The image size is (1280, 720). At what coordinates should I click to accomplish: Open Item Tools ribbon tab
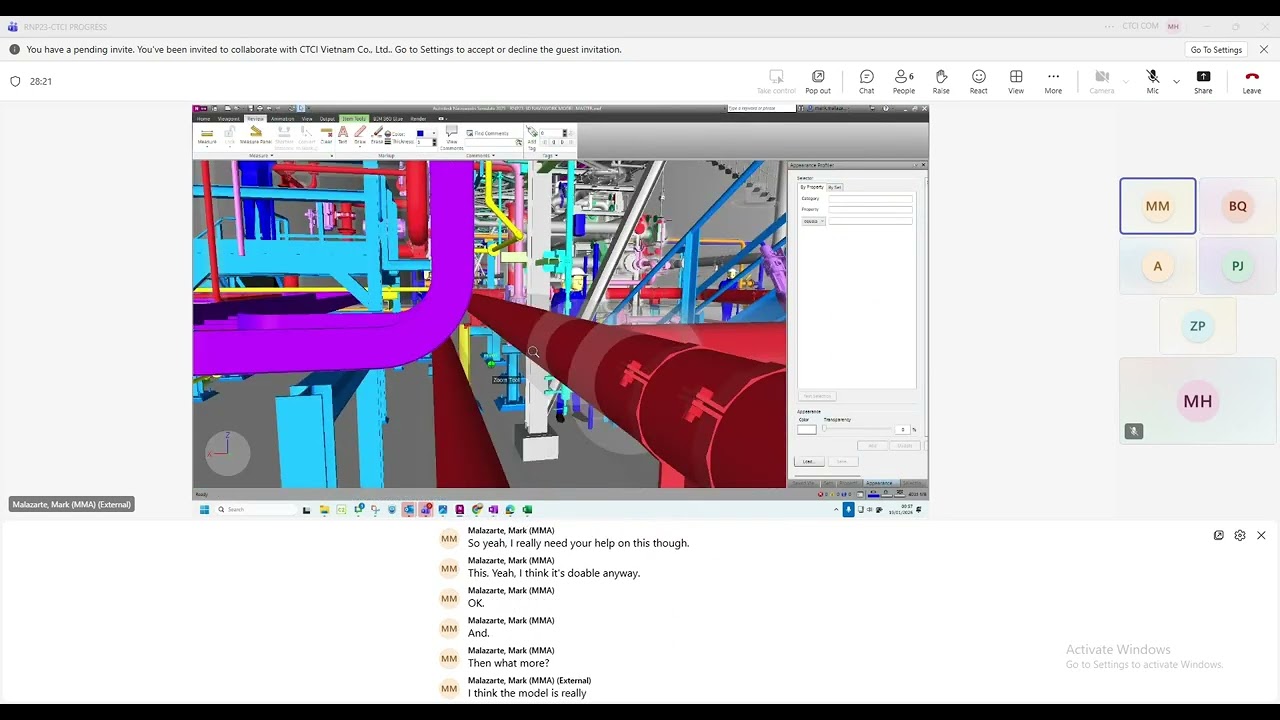[x=354, y=119]
